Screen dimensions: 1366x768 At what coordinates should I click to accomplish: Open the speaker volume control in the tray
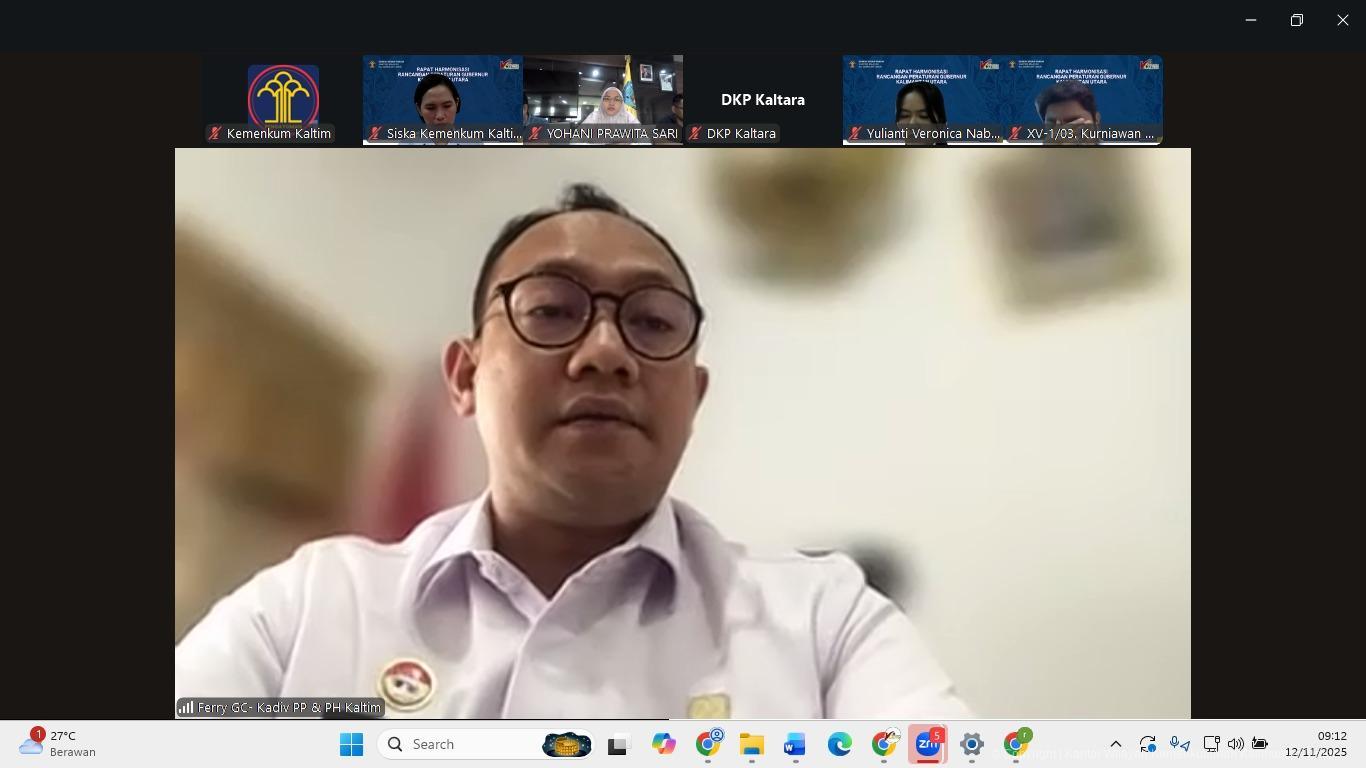1235,744
